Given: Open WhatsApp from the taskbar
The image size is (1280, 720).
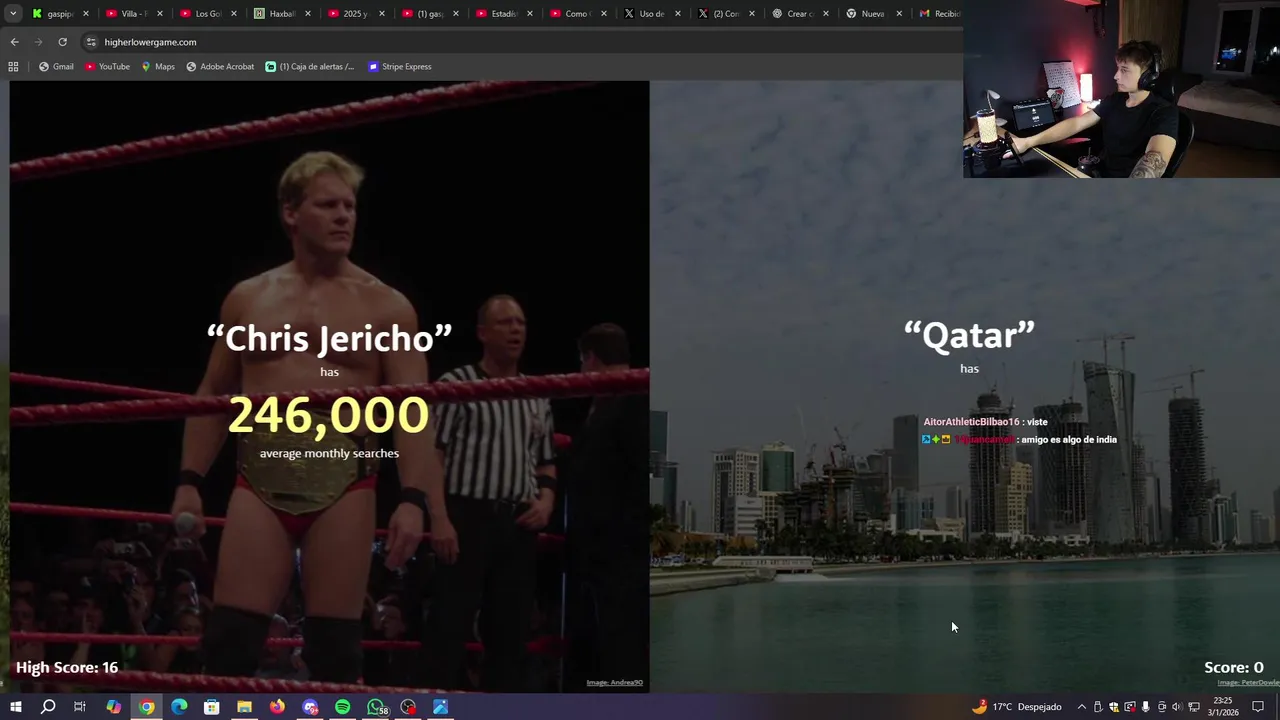Looking at the screenshot, I should 376,707.
